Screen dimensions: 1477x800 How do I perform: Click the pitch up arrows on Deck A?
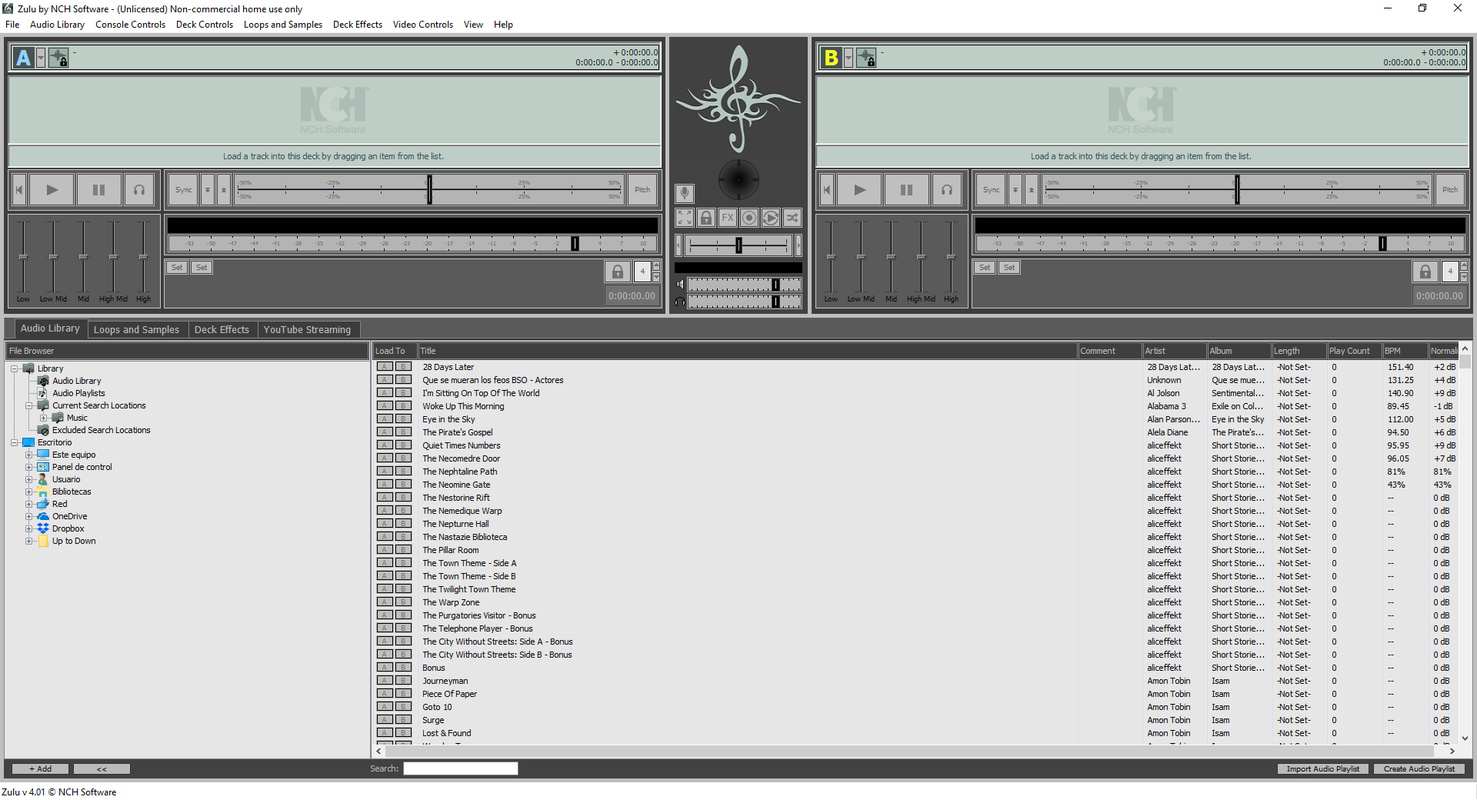click(224, 189)
